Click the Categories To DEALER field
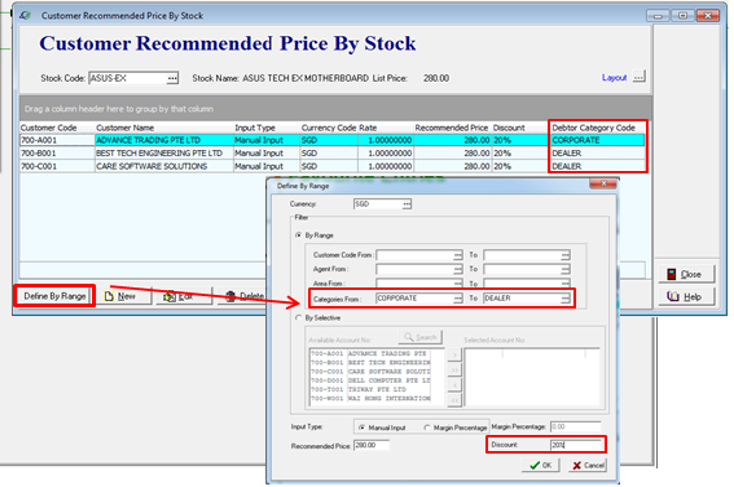 (522, 298)
